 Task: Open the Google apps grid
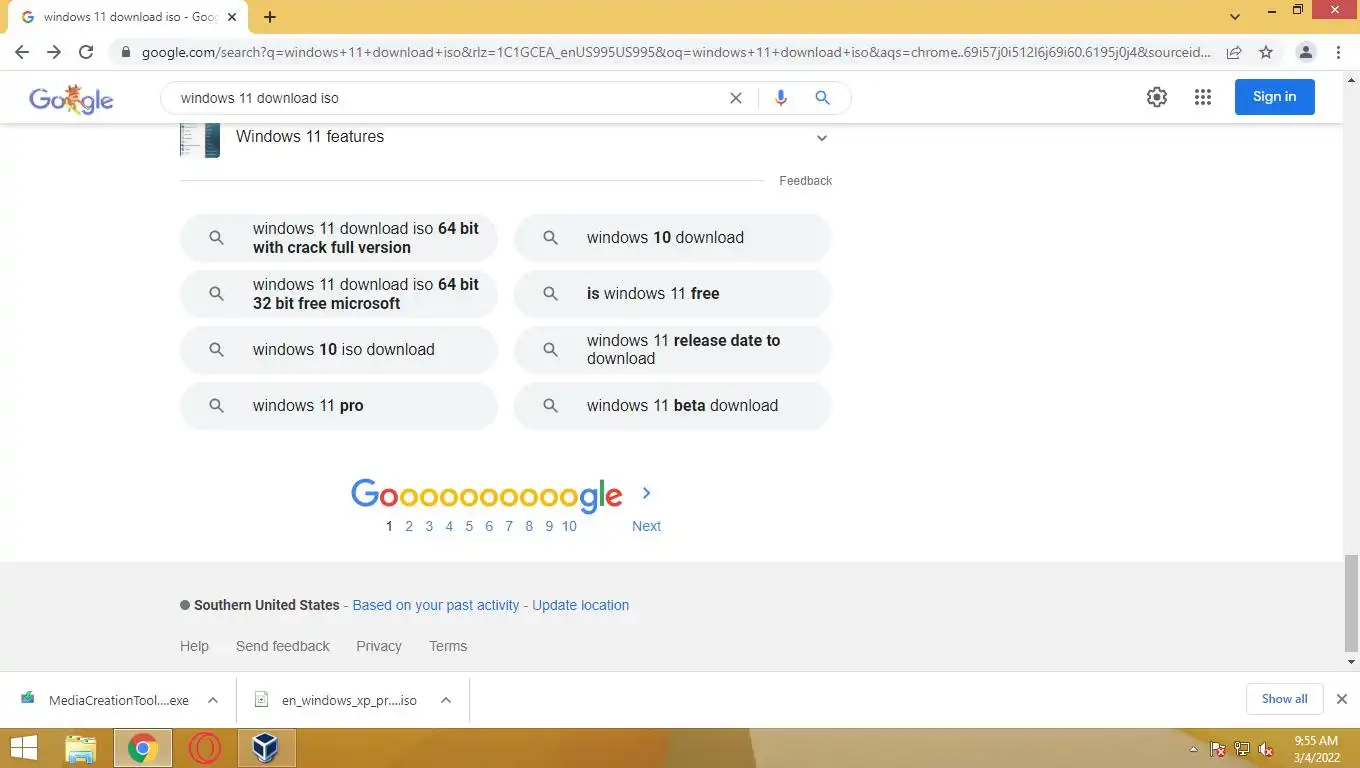coord(1203,97)
